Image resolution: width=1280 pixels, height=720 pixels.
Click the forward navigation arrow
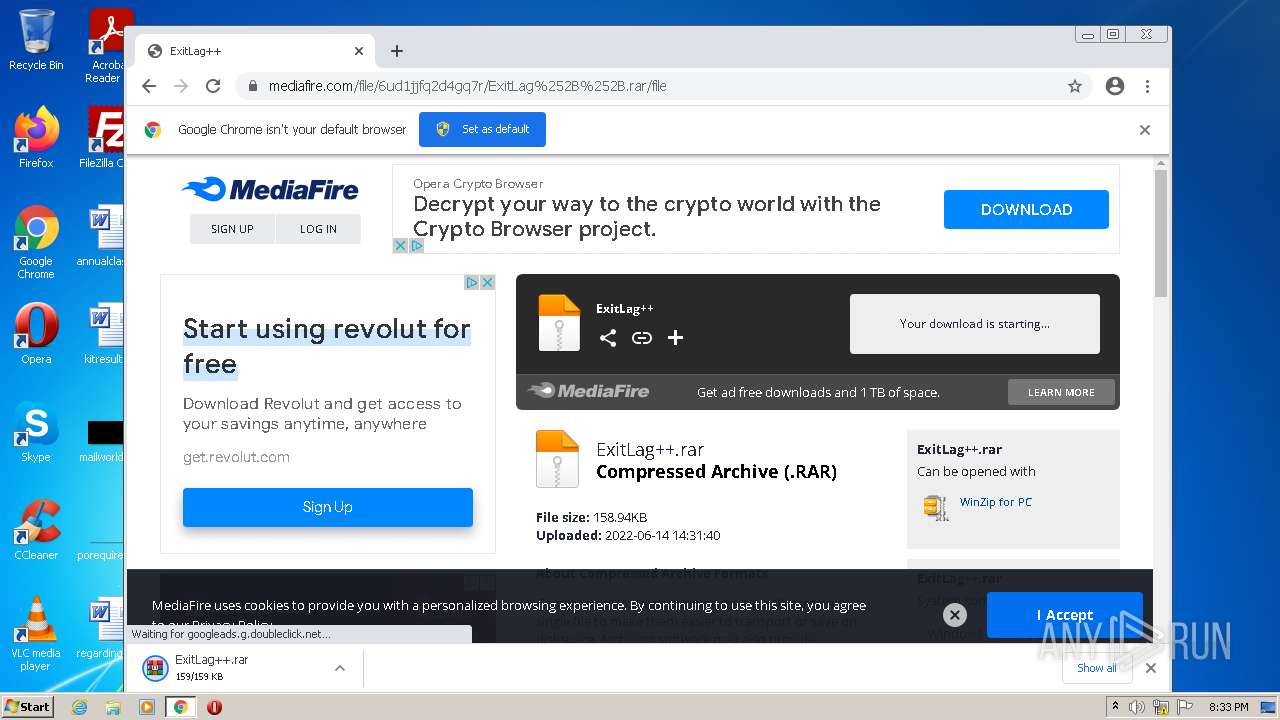click(x=181, y=86)
